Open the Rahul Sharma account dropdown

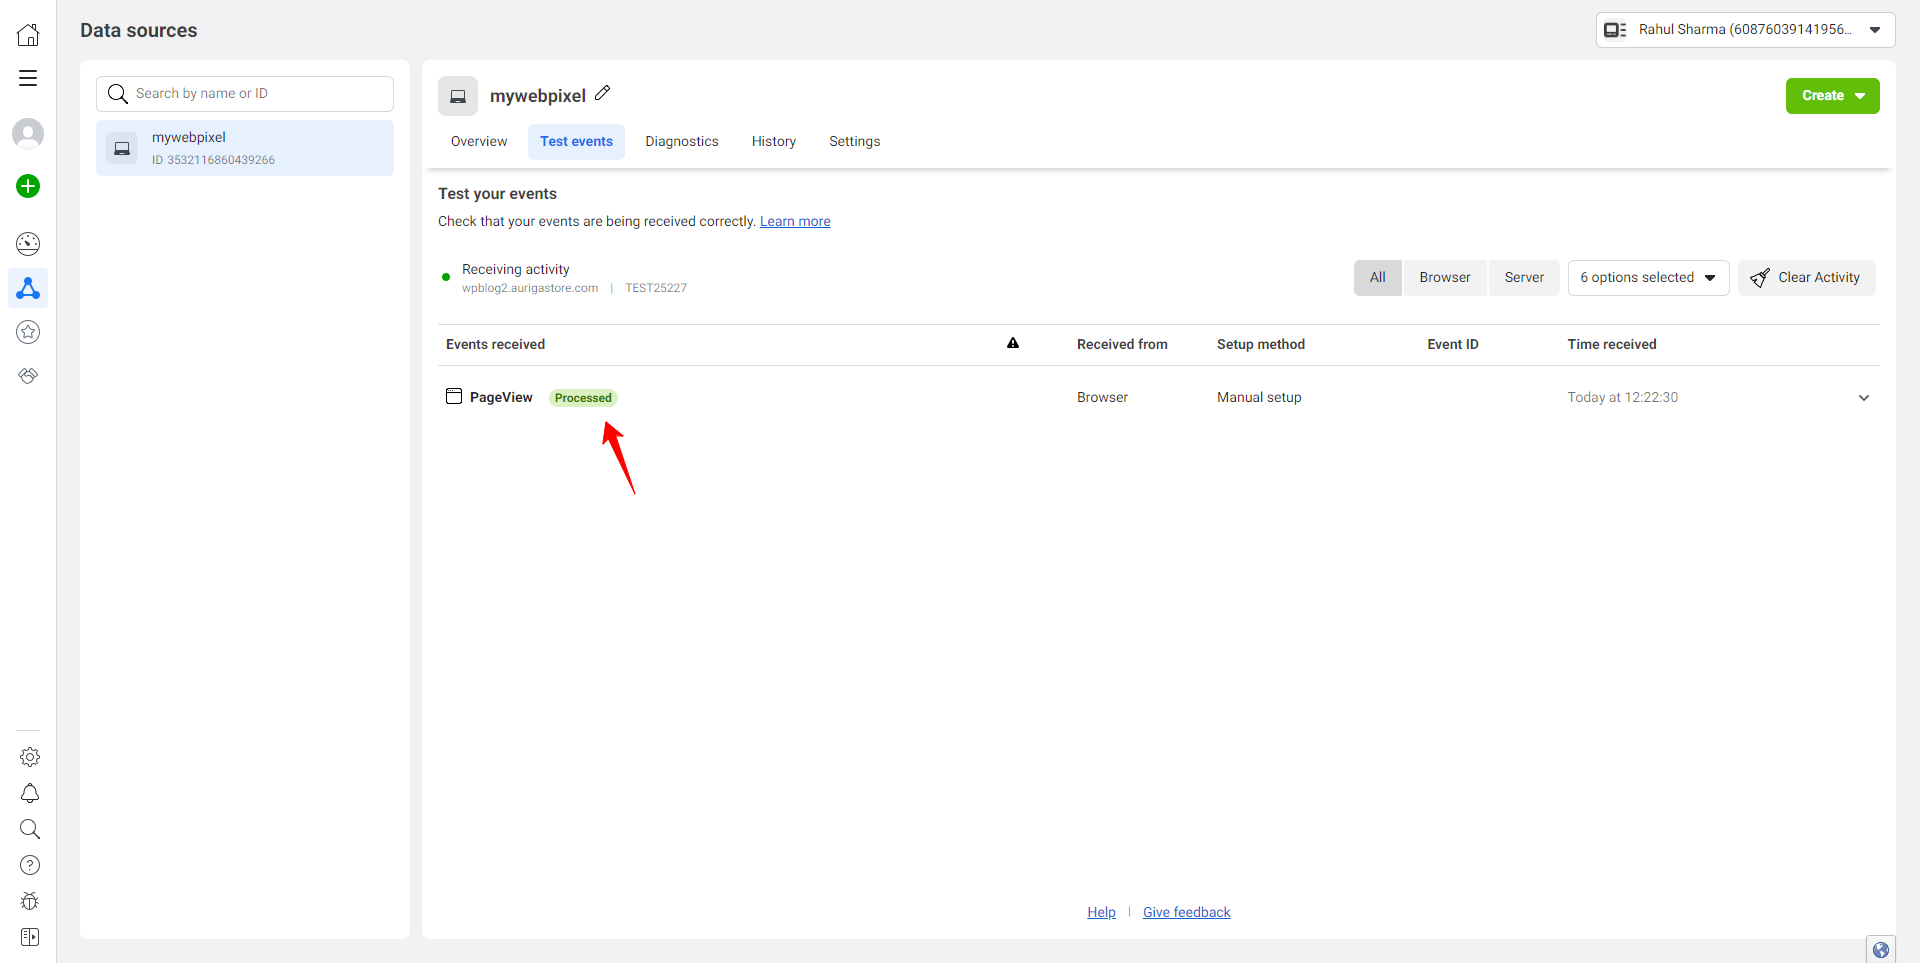[1745, 30]
